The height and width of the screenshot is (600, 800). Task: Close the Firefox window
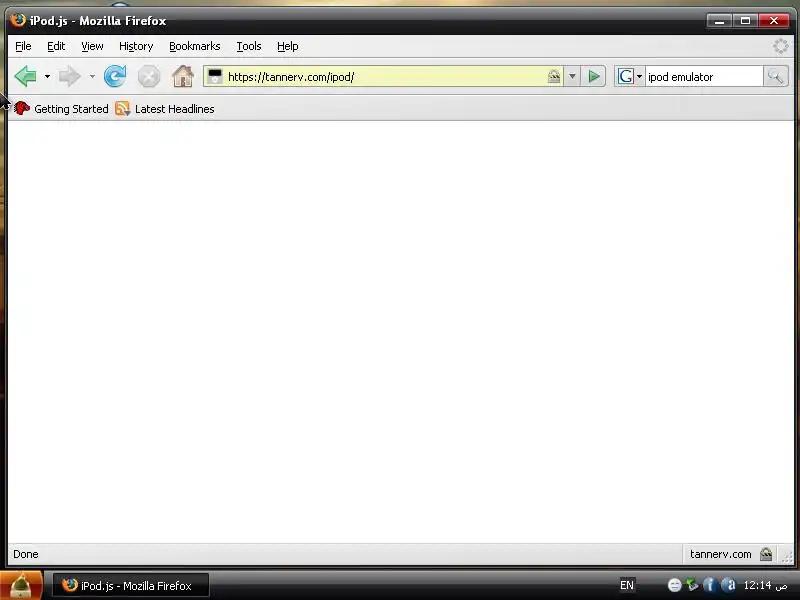pos(774,21)
